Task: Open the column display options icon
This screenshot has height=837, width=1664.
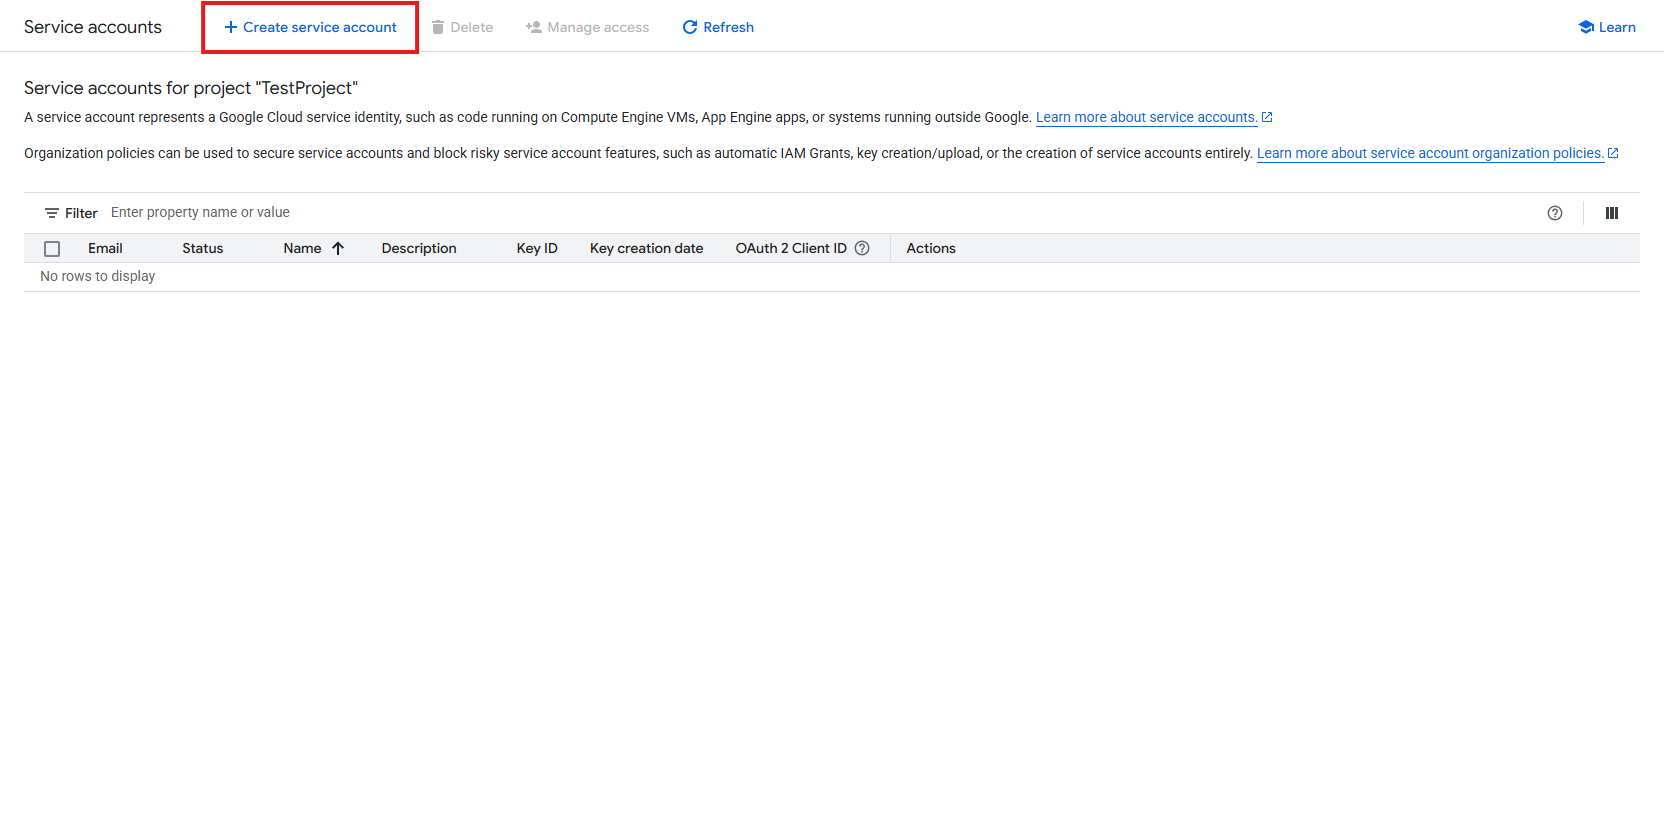Action: pyautogui.click(x=1612, y=213)
